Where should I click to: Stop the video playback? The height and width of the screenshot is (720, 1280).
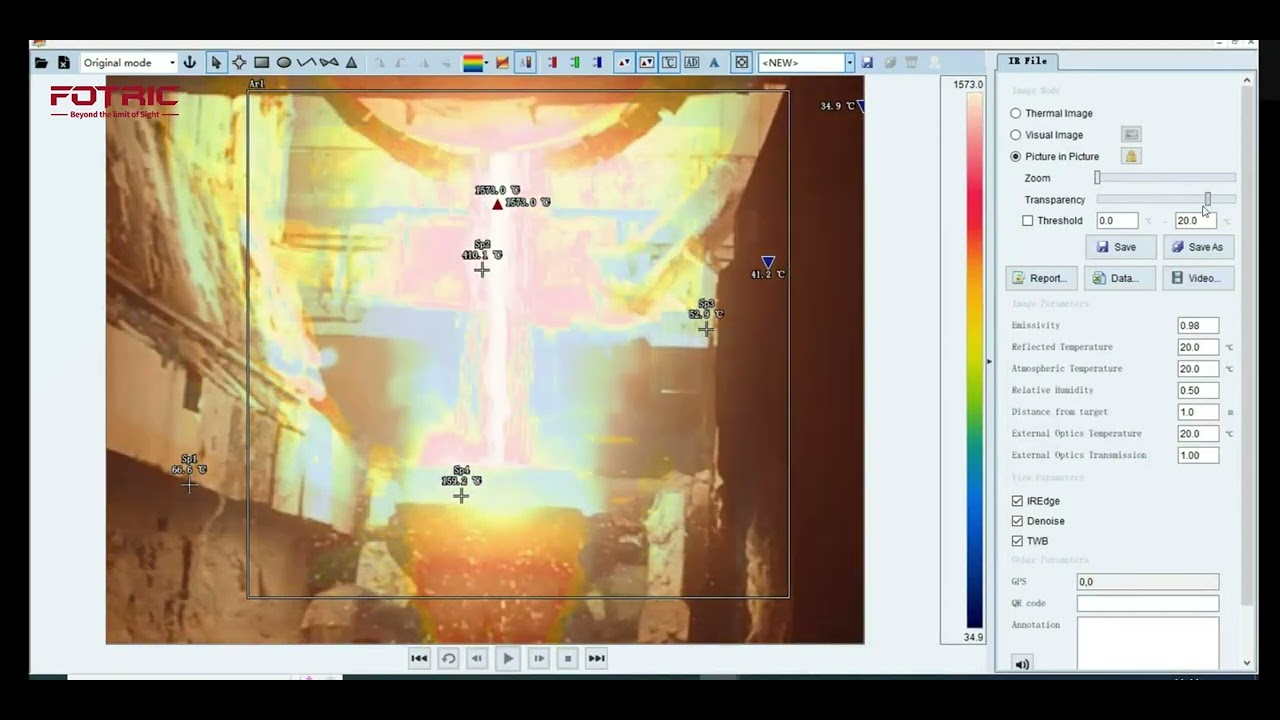567,658
